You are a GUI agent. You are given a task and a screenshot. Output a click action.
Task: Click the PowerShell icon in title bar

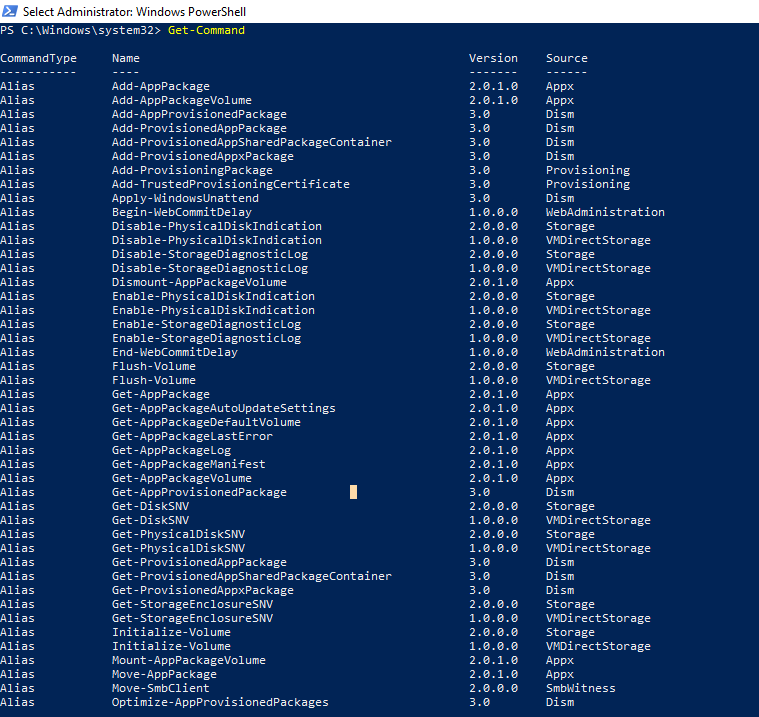coord(10,11)
